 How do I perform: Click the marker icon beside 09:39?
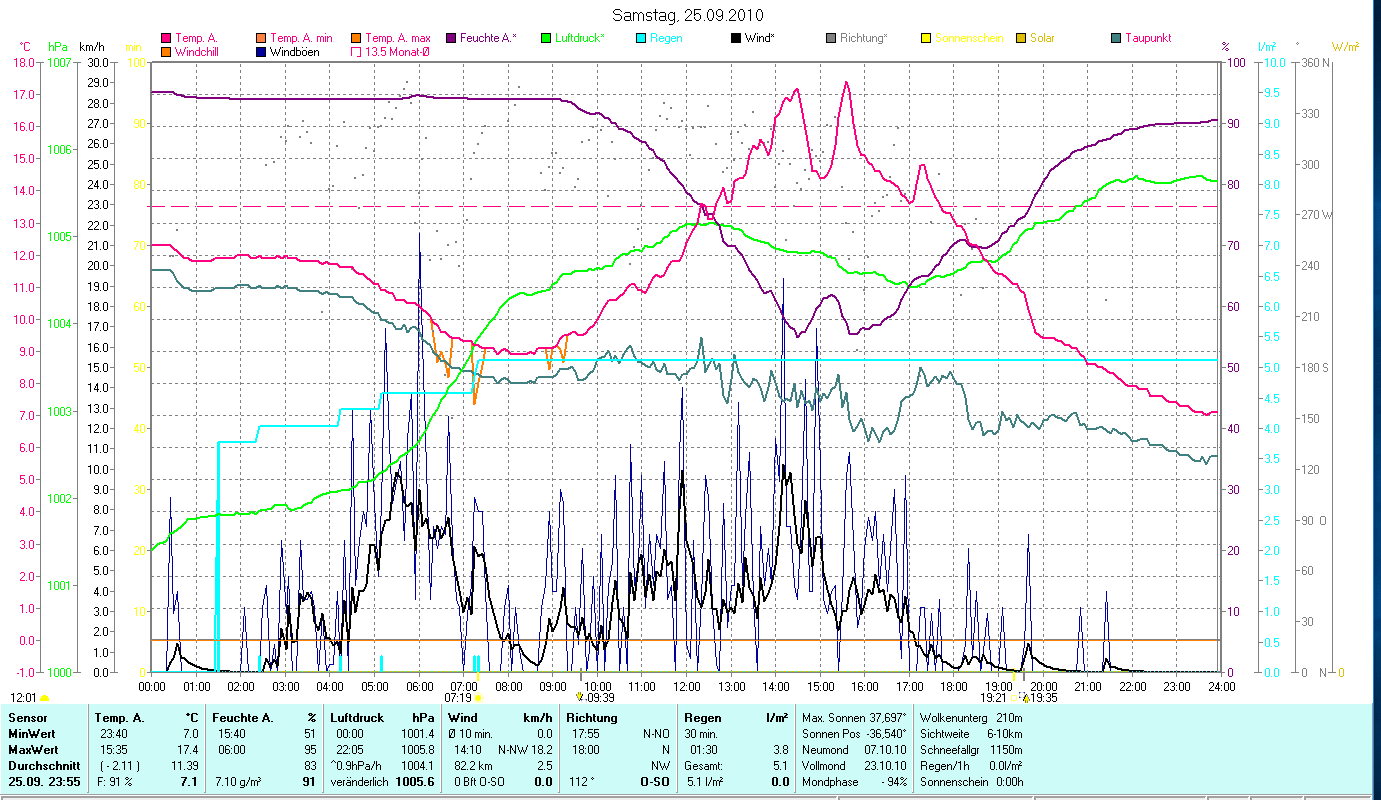[580, 697]
